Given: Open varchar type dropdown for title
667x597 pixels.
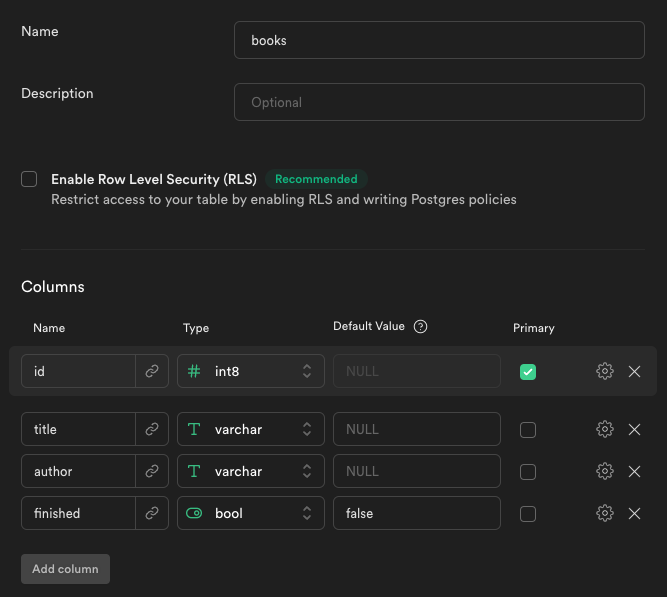Looking at the screenshot, I should [x=251, y=429].
